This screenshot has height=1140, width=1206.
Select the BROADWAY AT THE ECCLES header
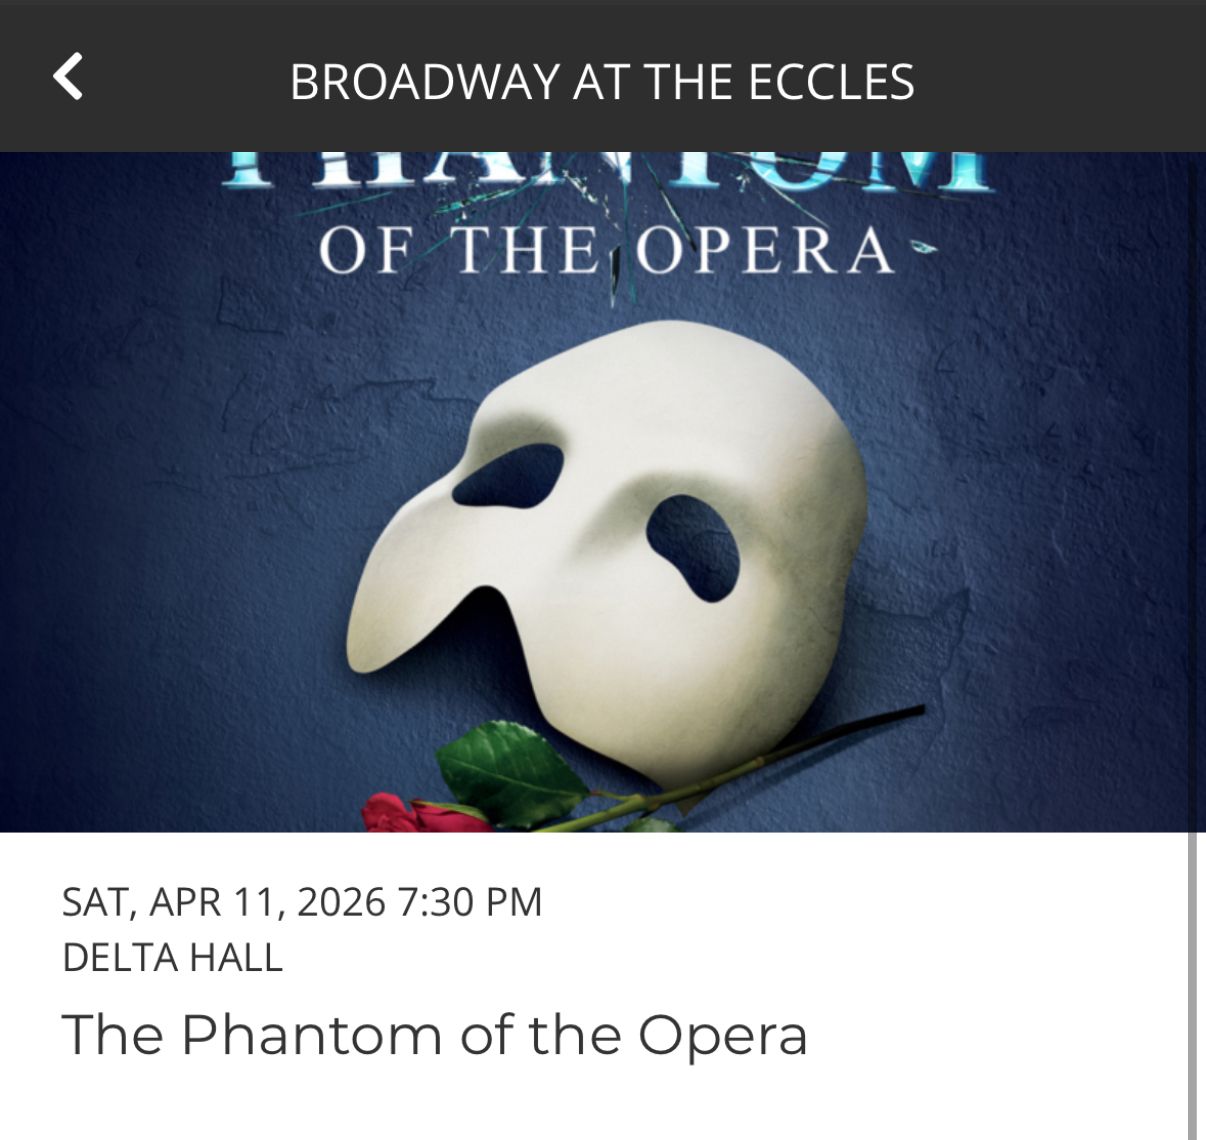603,84
